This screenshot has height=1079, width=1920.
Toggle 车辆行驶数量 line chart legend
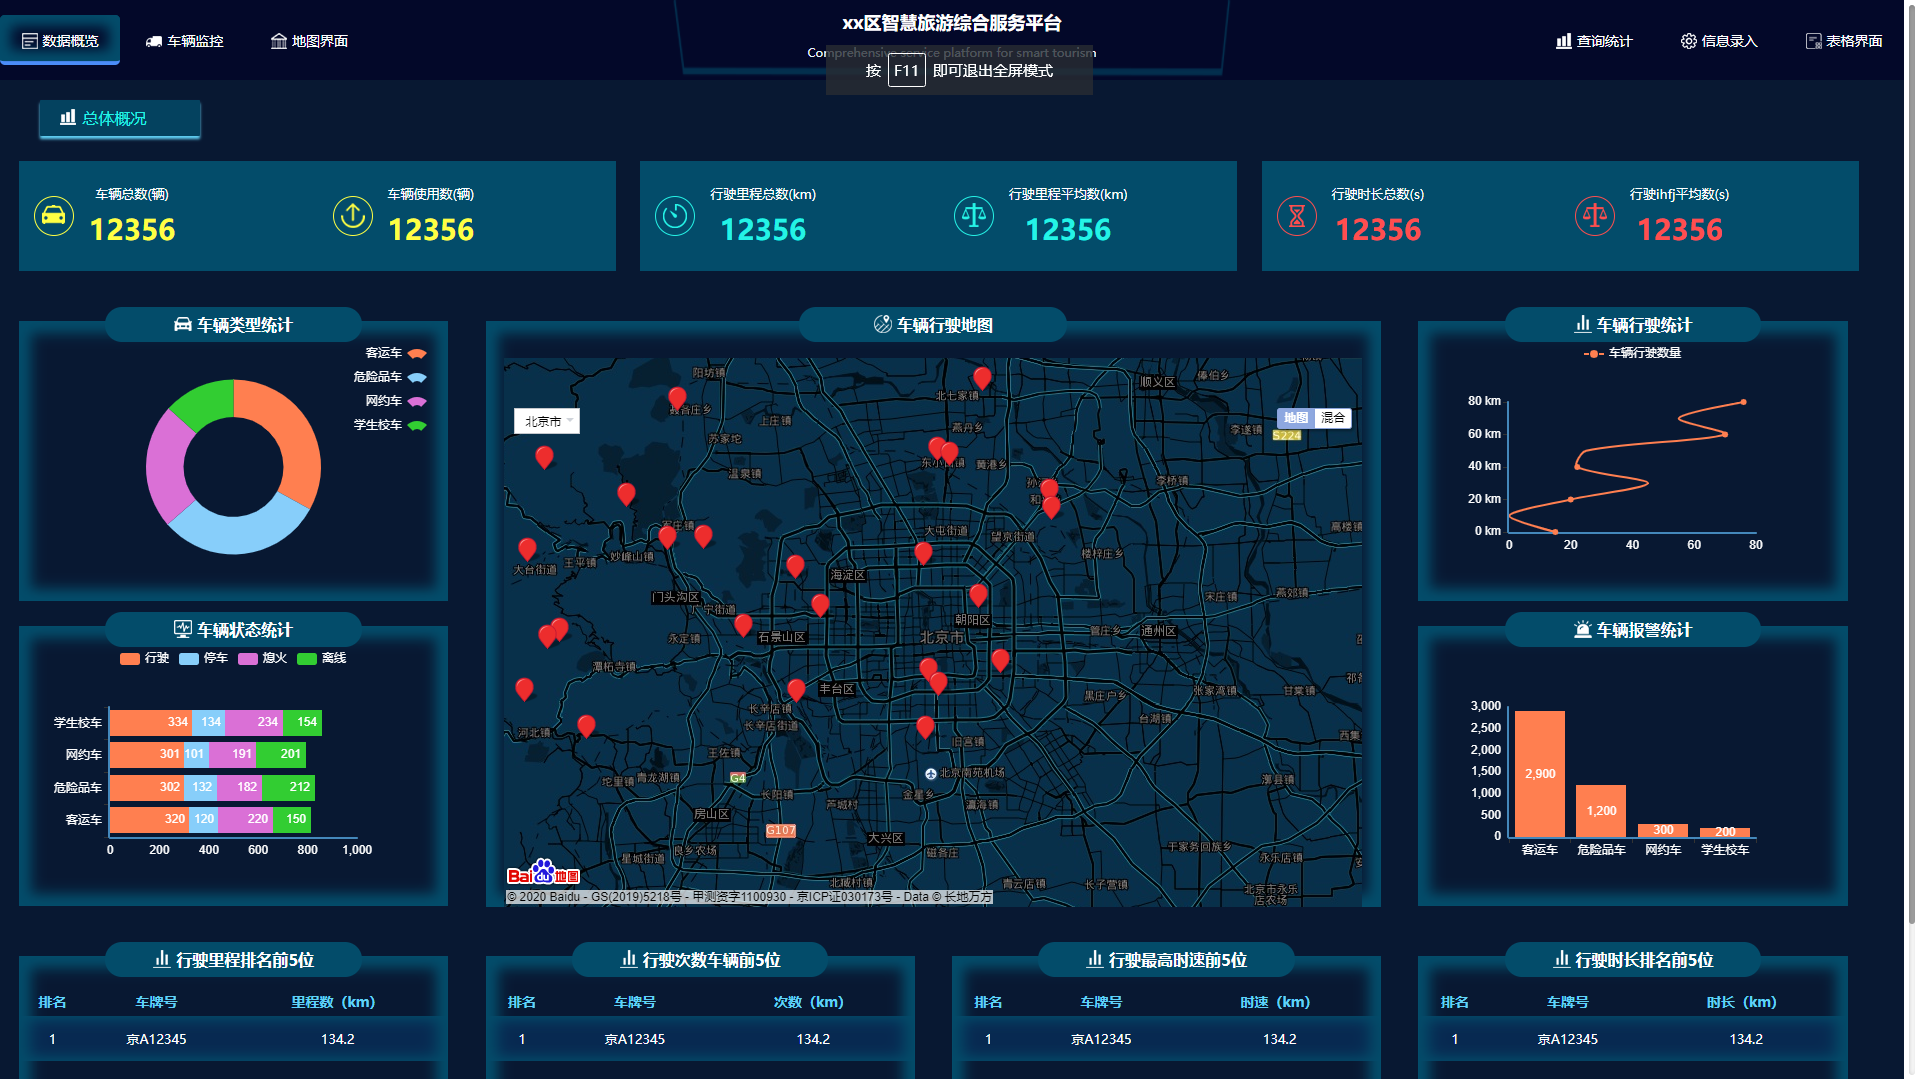pos(1632,353)
